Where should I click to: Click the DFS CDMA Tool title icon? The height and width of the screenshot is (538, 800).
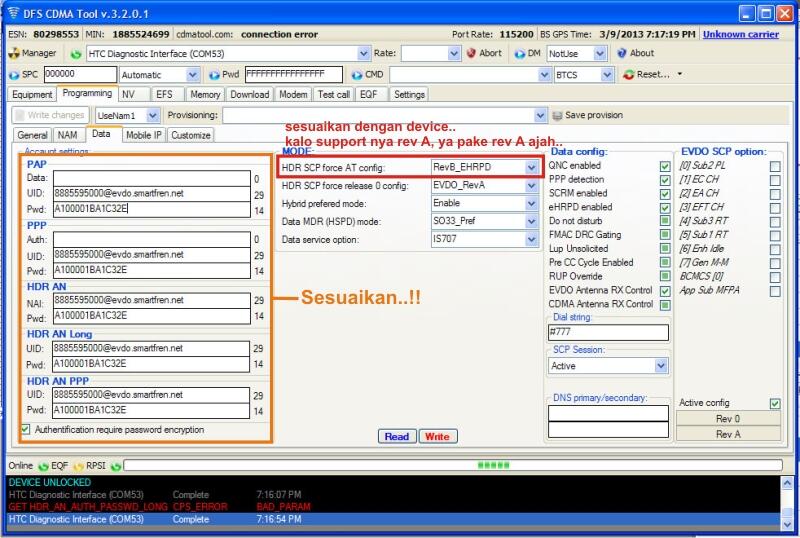click(x=14, y=13)
